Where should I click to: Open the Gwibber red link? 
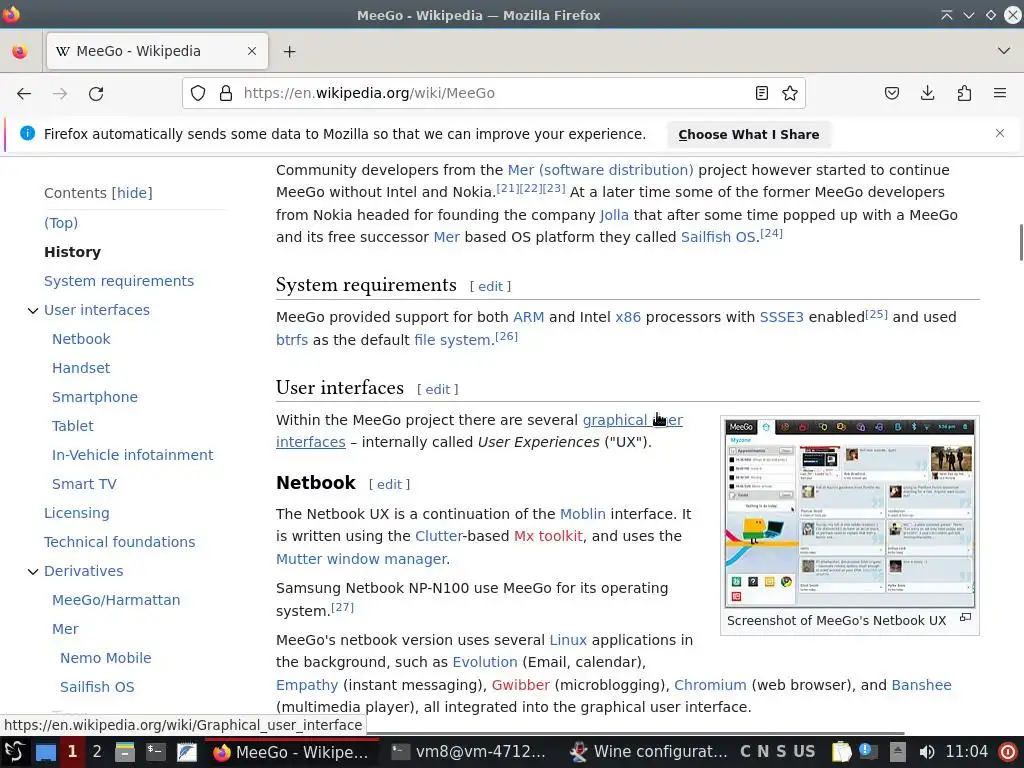tap(520, 685)
